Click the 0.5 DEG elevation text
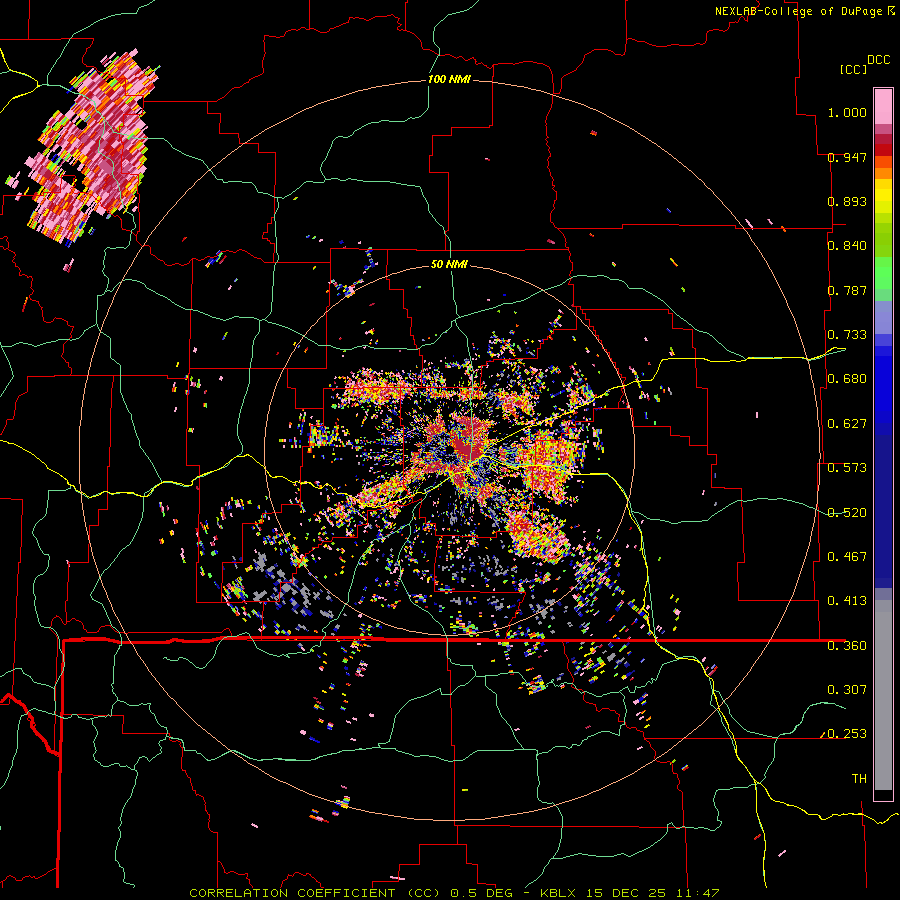The height and width of the screenshot is (900, 900). 482,893
